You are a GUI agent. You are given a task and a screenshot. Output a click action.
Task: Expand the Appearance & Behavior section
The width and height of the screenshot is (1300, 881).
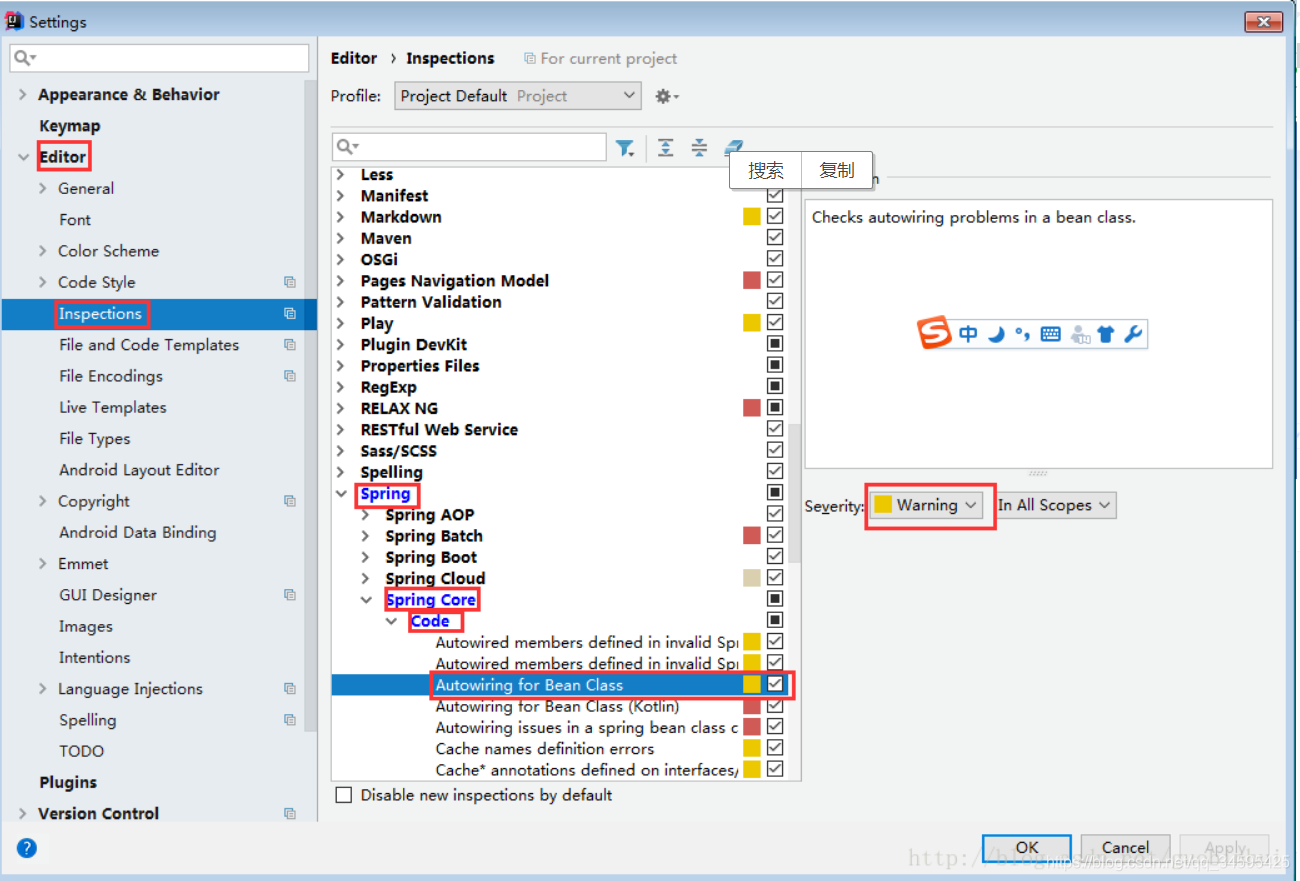[x=23, y=95]
